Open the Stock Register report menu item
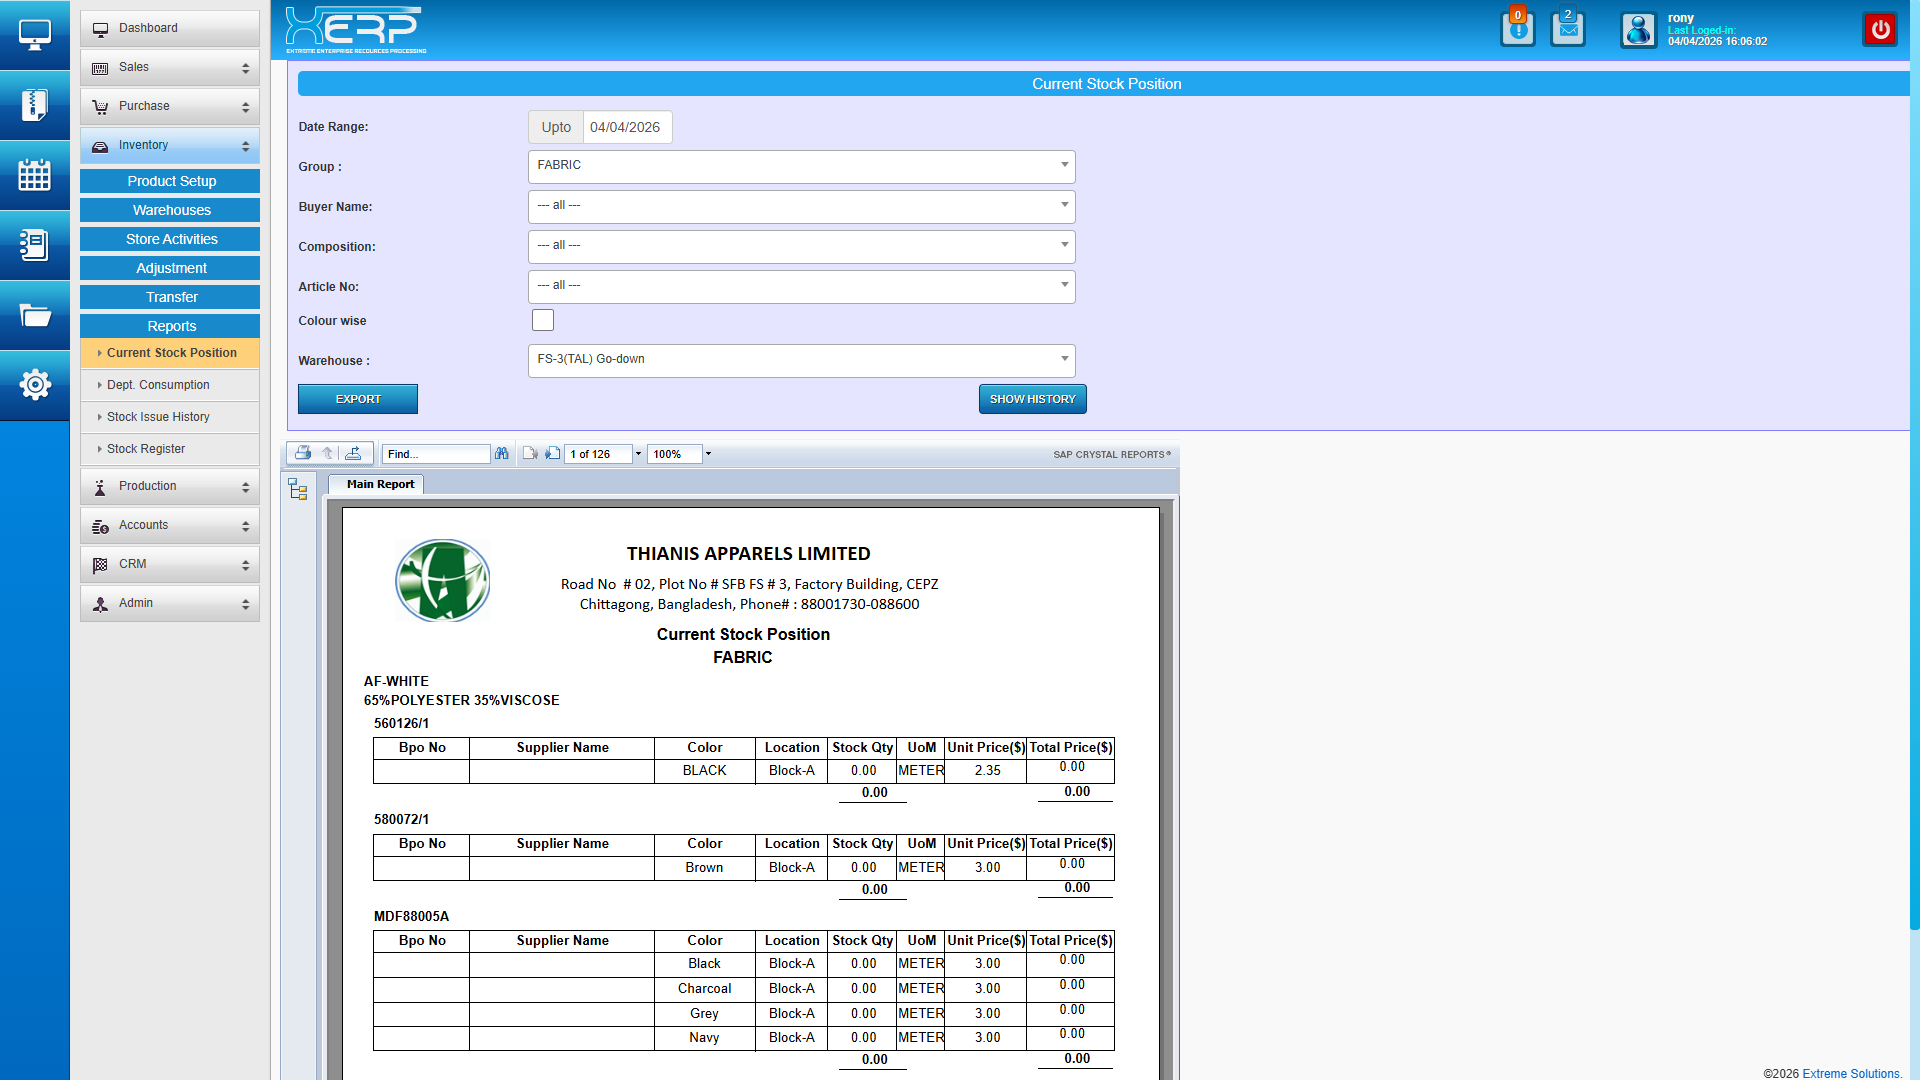 coord(146,449)
